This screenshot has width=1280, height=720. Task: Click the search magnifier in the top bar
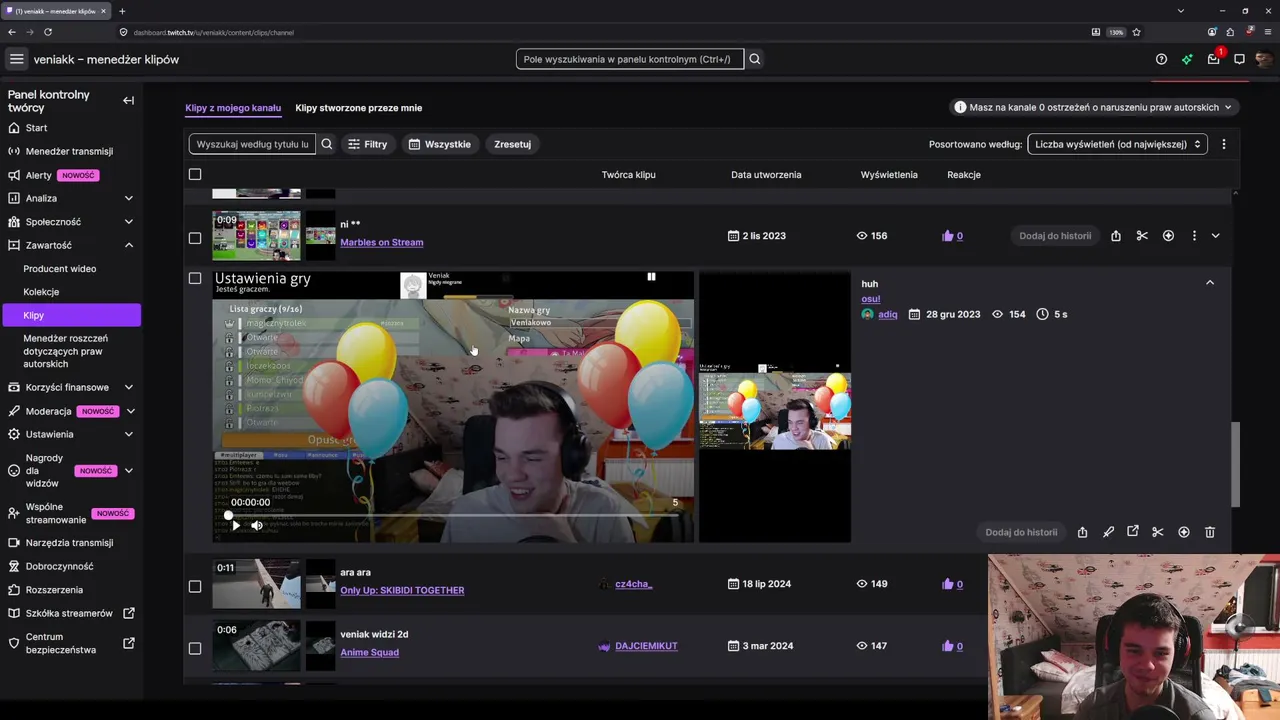[755, 59]
